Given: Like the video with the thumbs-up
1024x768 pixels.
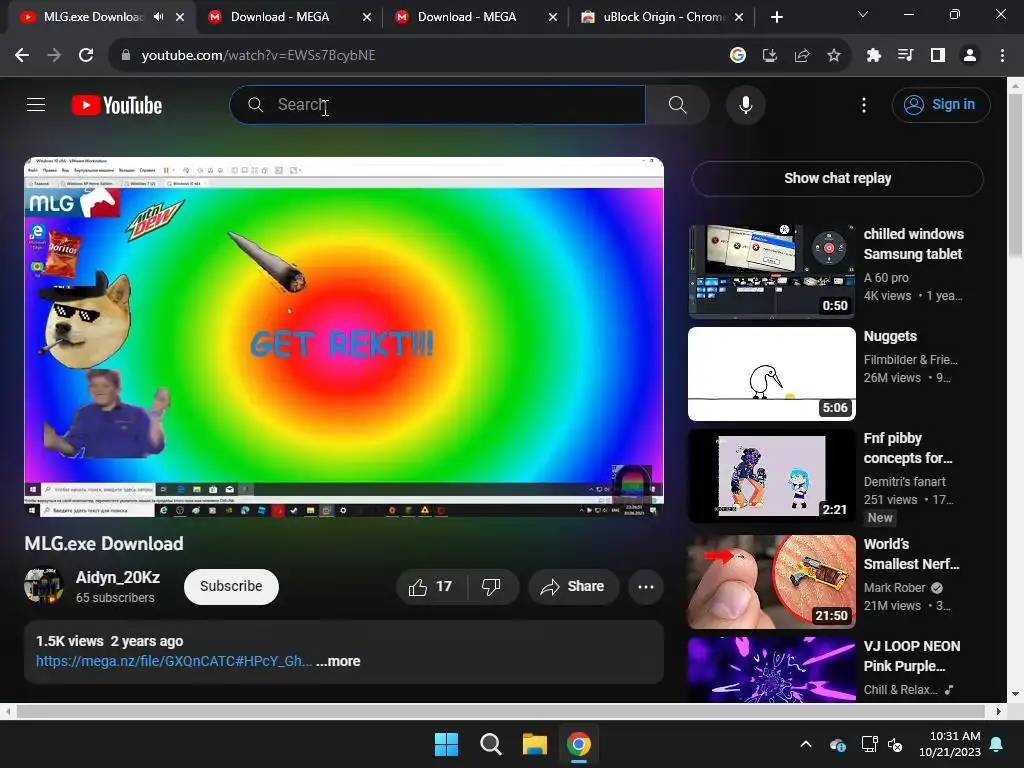Looking at the screenshot, I should coord(431,586).
